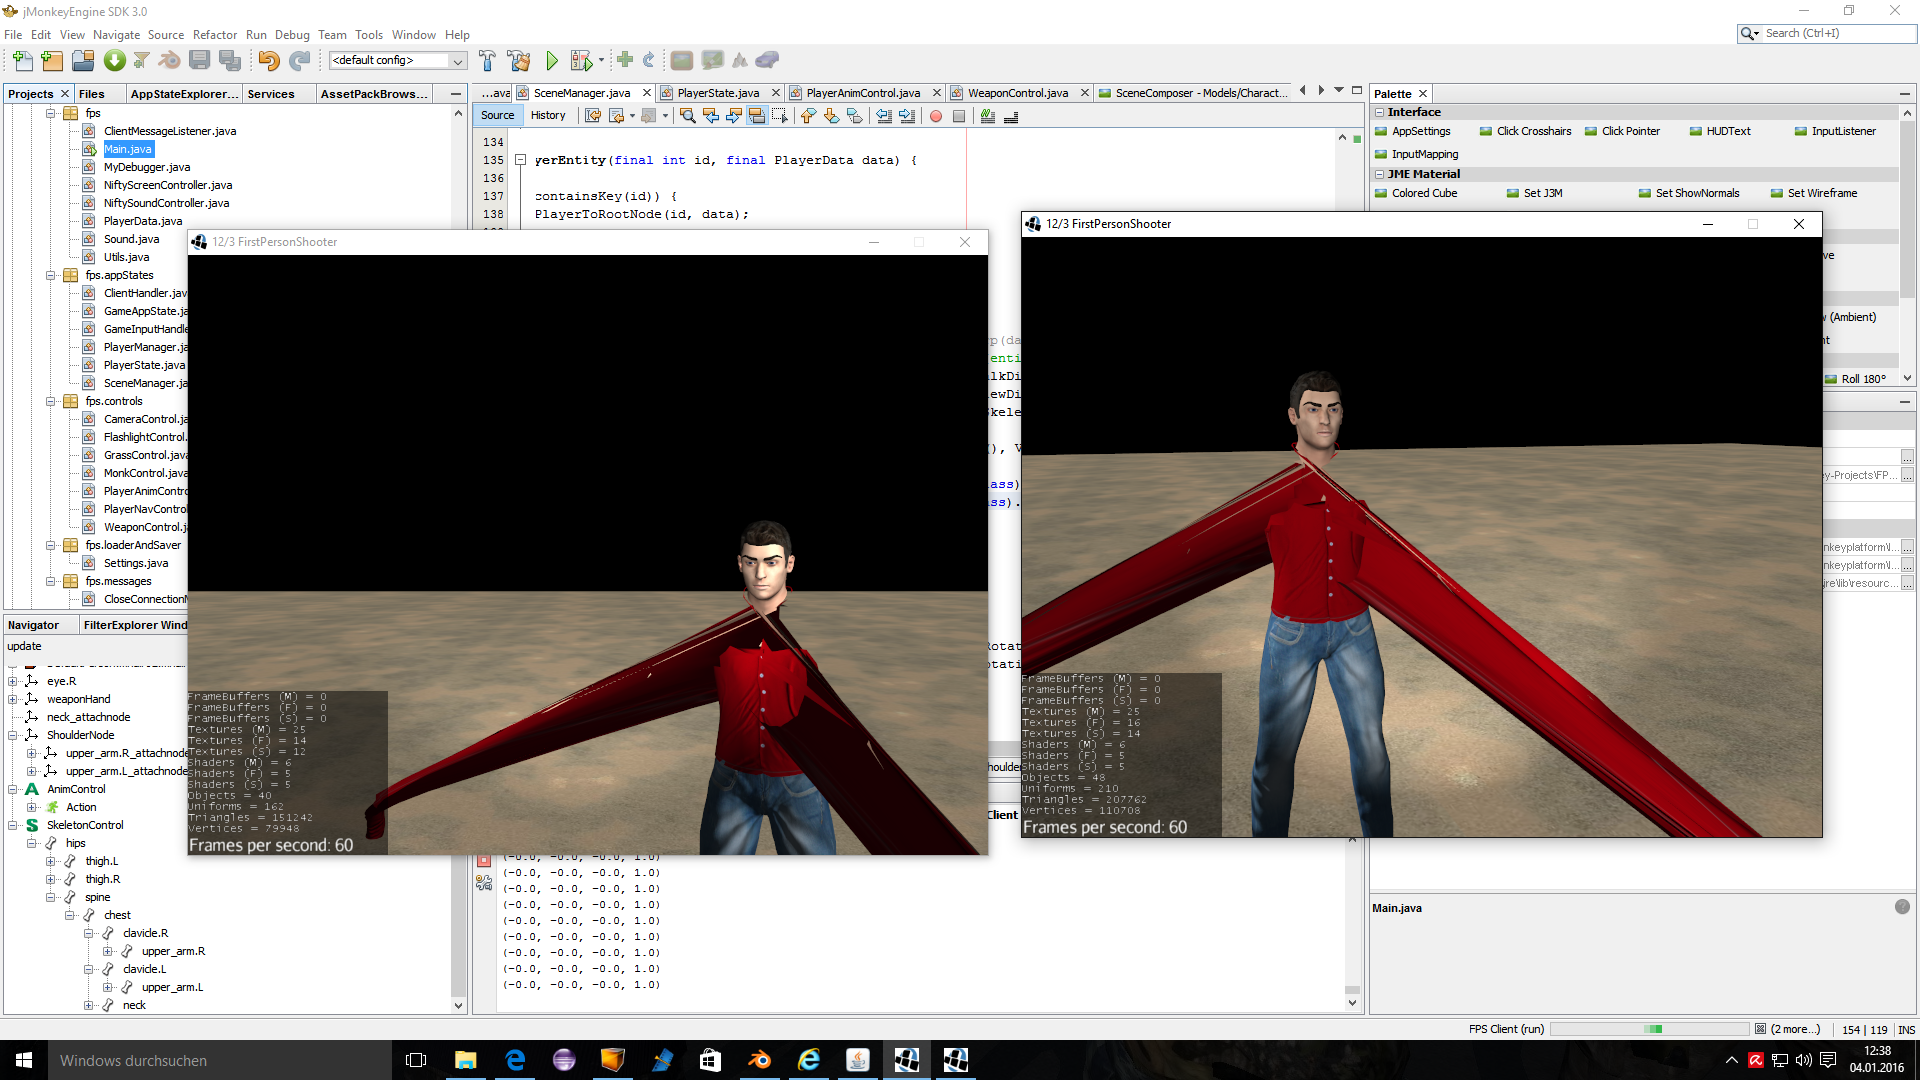Toggle Highlight Search in the editor toolbar
This screenshot has width=1920, height=1080.
(x=757, y=116)
